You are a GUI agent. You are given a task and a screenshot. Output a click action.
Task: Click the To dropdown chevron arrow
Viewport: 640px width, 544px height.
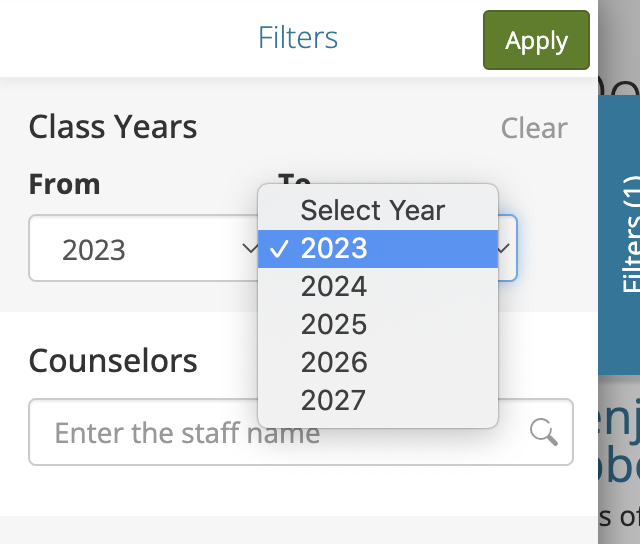504,247
